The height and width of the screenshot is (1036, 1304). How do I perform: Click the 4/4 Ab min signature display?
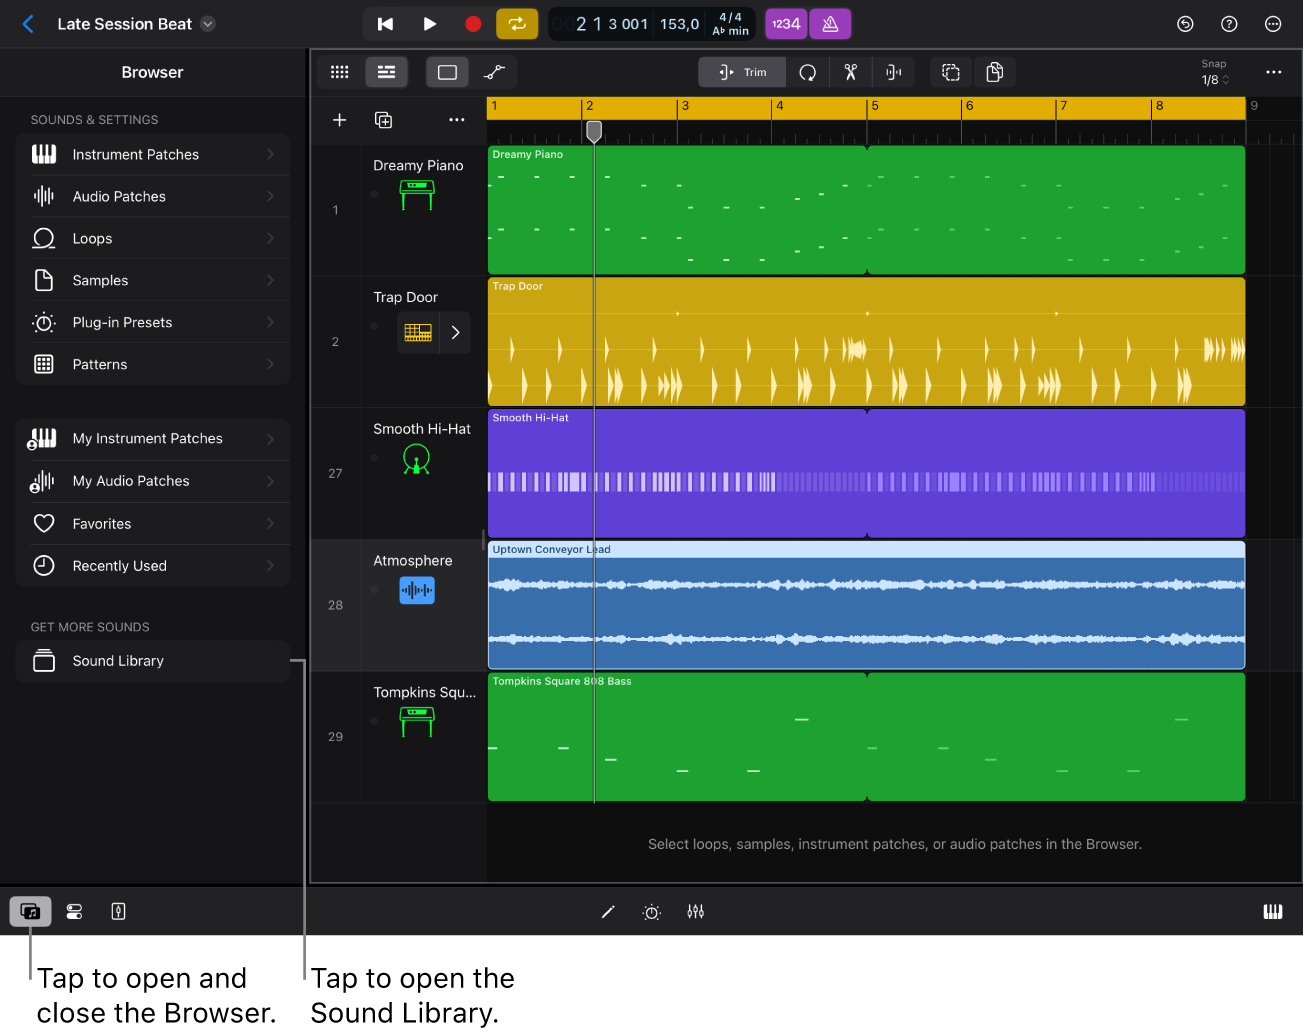pos(731,24)
